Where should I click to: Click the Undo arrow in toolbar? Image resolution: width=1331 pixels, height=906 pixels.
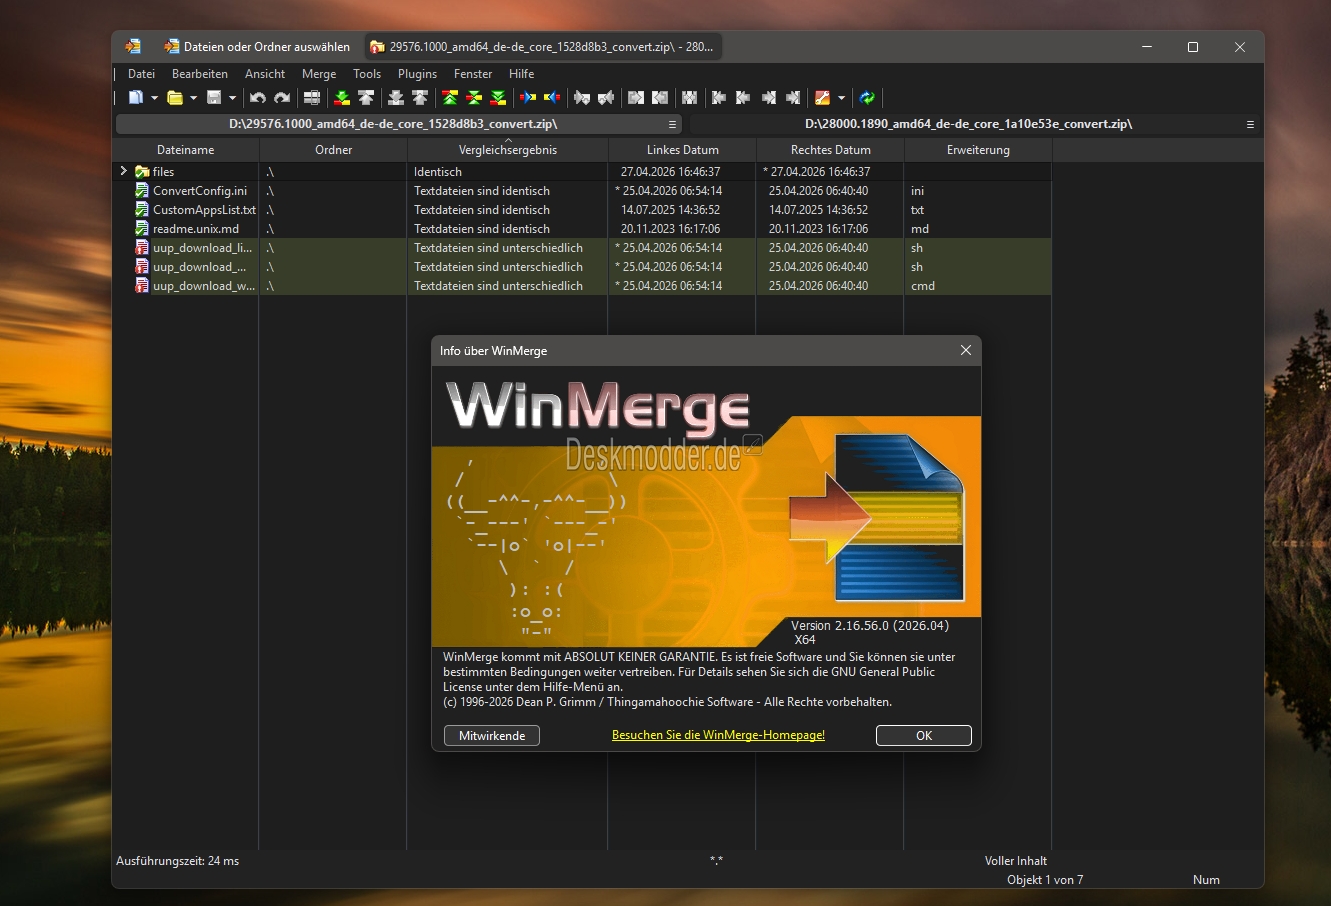[x=258, y=98]
